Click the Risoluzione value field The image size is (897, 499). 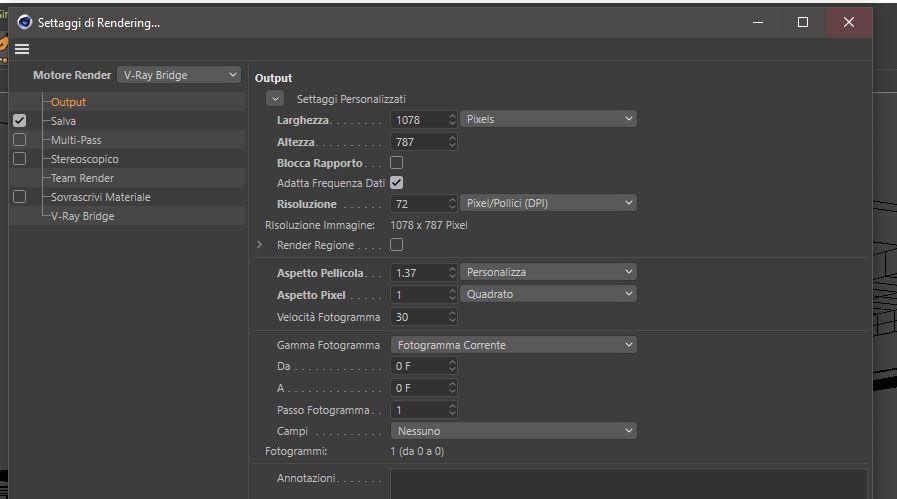pos(419,204)
